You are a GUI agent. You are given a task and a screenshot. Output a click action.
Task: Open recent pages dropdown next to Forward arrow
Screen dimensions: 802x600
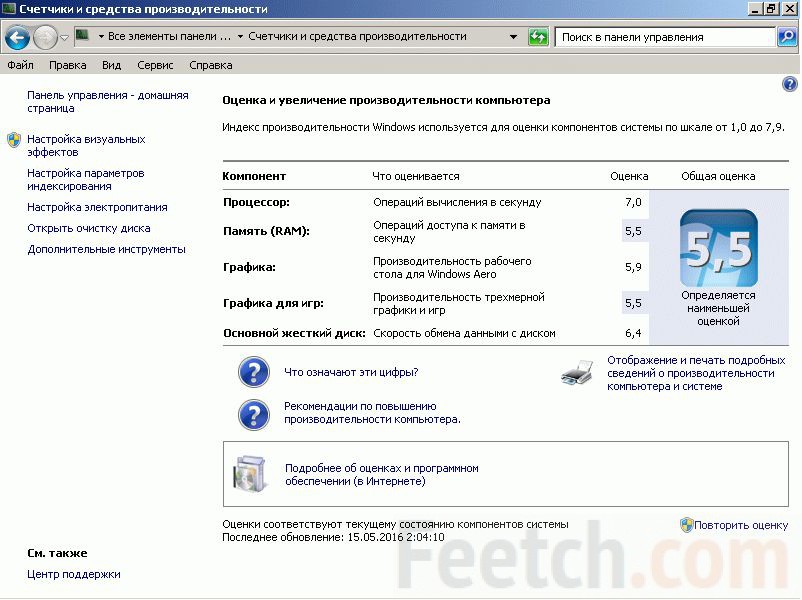(x=64, y=37)
